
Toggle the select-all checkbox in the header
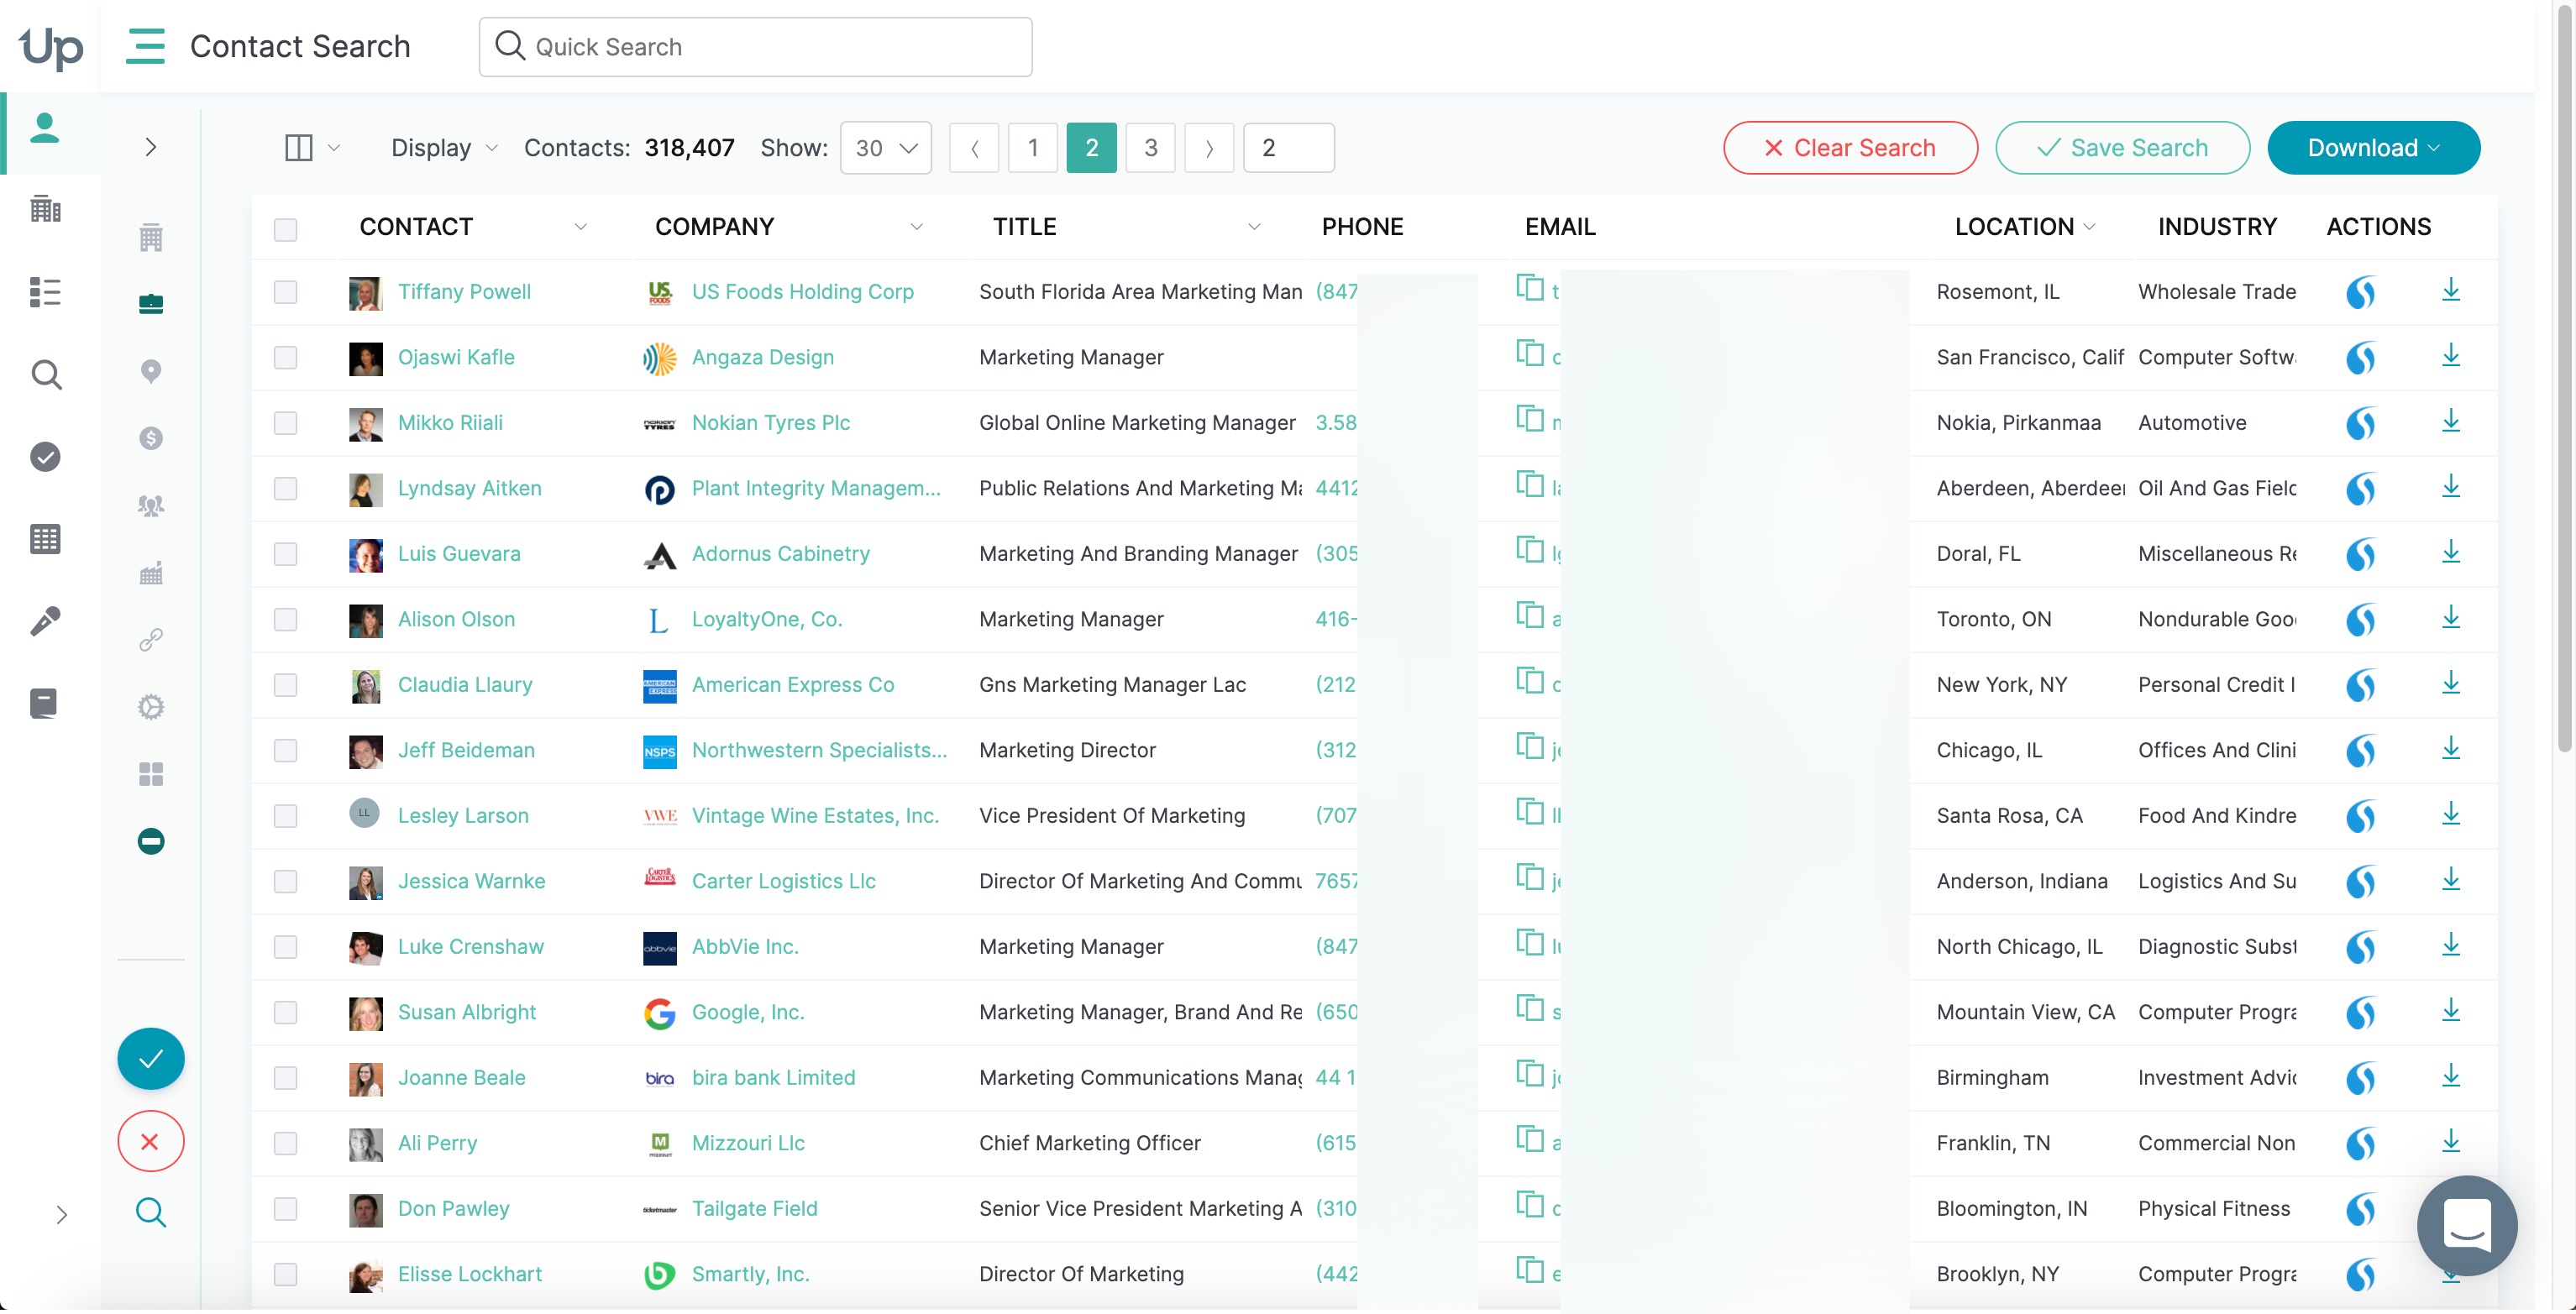click(286, 229)
